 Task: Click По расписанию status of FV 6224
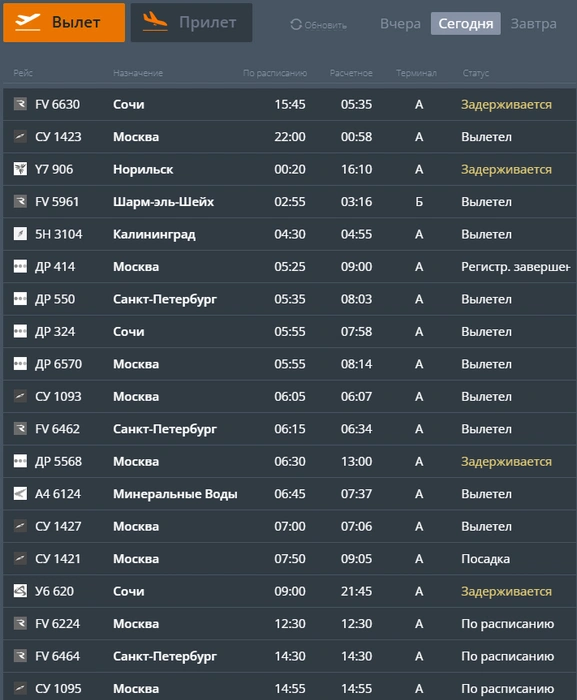tap(508, 624)
